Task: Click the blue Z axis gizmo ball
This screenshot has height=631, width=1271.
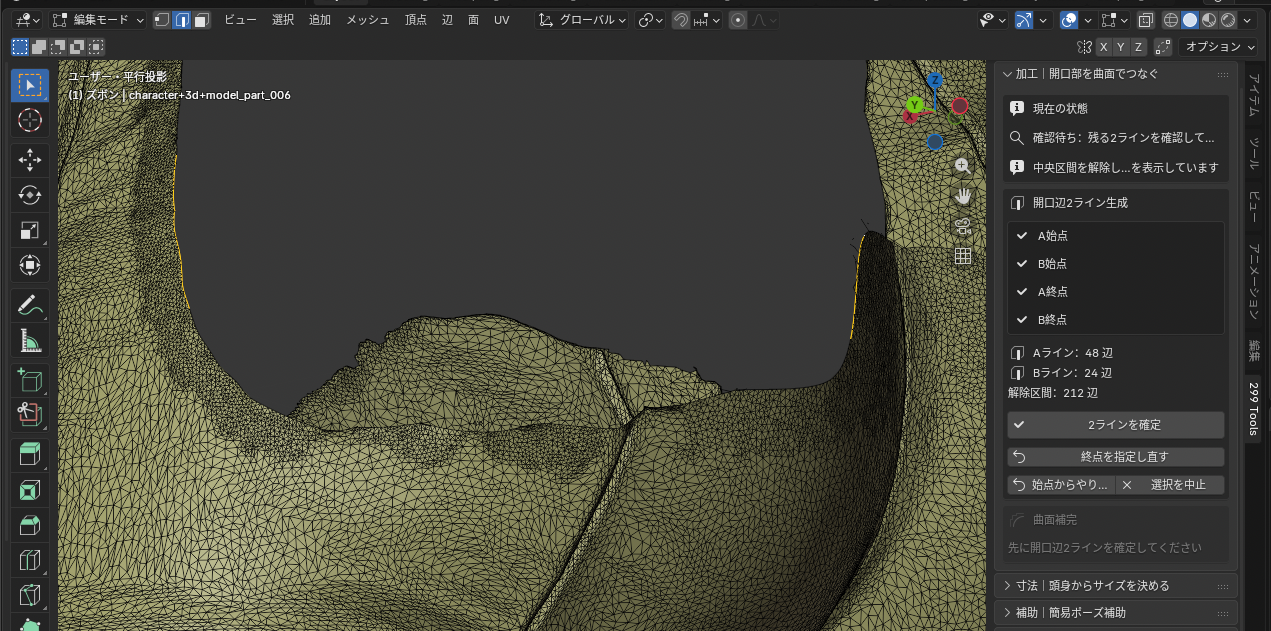Action: click(x=934, y=80)
